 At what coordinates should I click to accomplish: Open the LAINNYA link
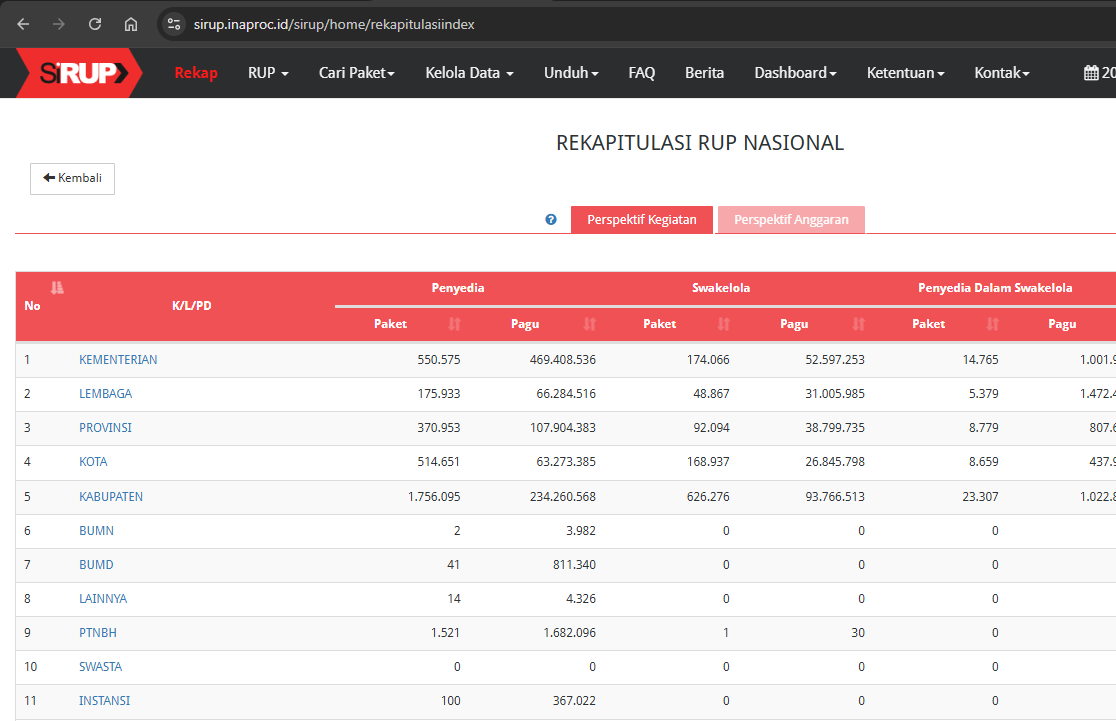(103, 599)
